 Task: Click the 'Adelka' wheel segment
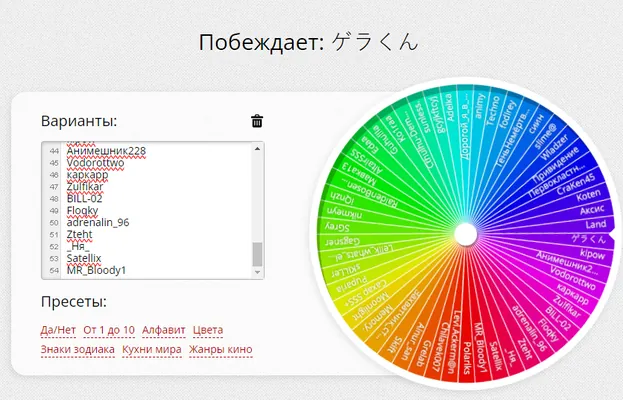coord(450,107)
